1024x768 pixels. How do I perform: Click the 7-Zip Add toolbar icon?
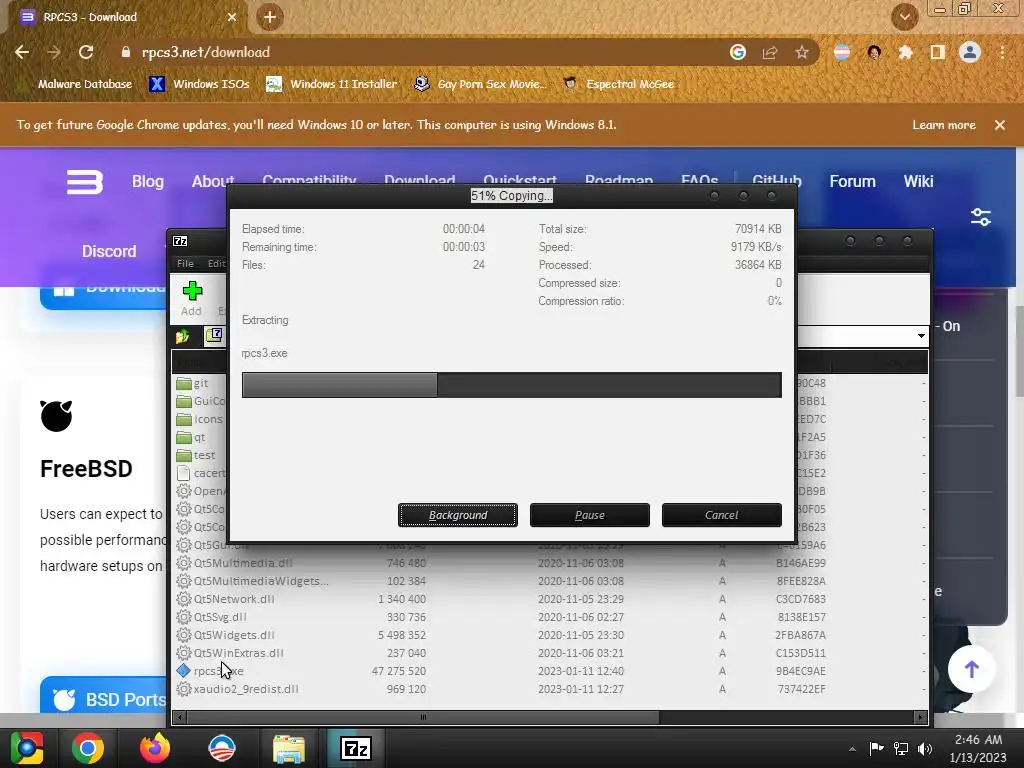point(192,298)
